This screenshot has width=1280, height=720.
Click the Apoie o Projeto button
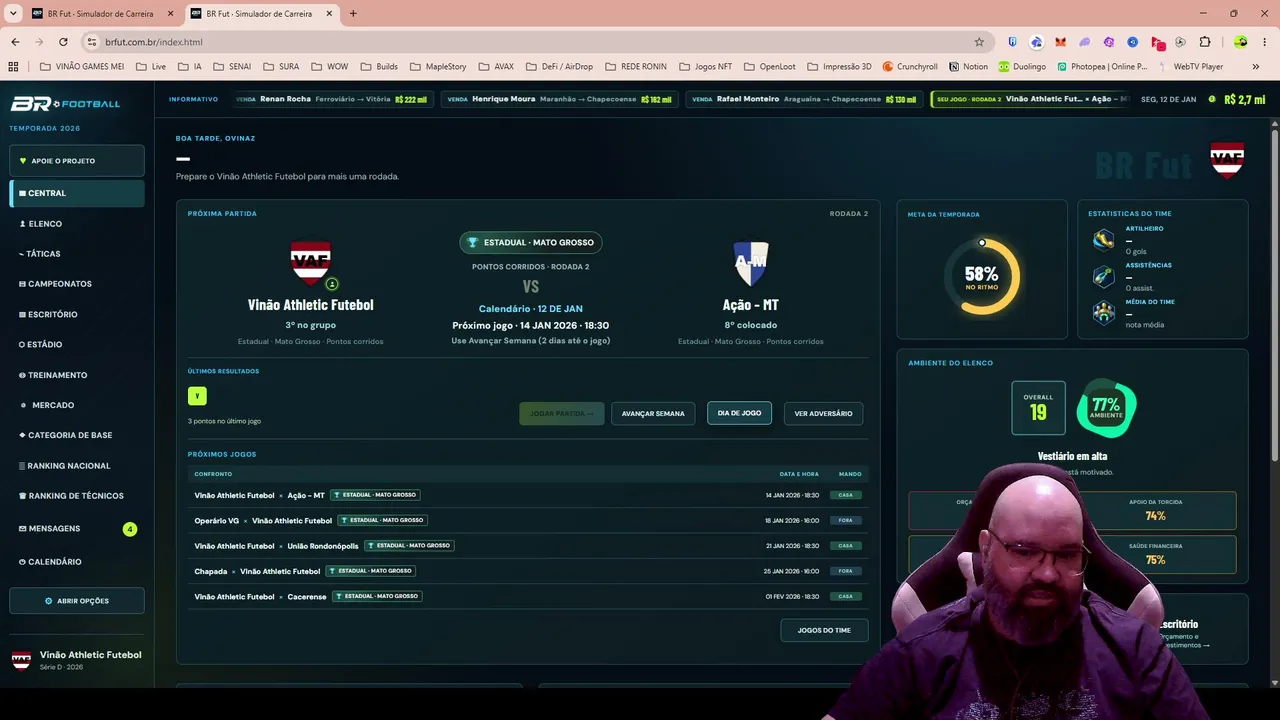click(x=77, y=161)
